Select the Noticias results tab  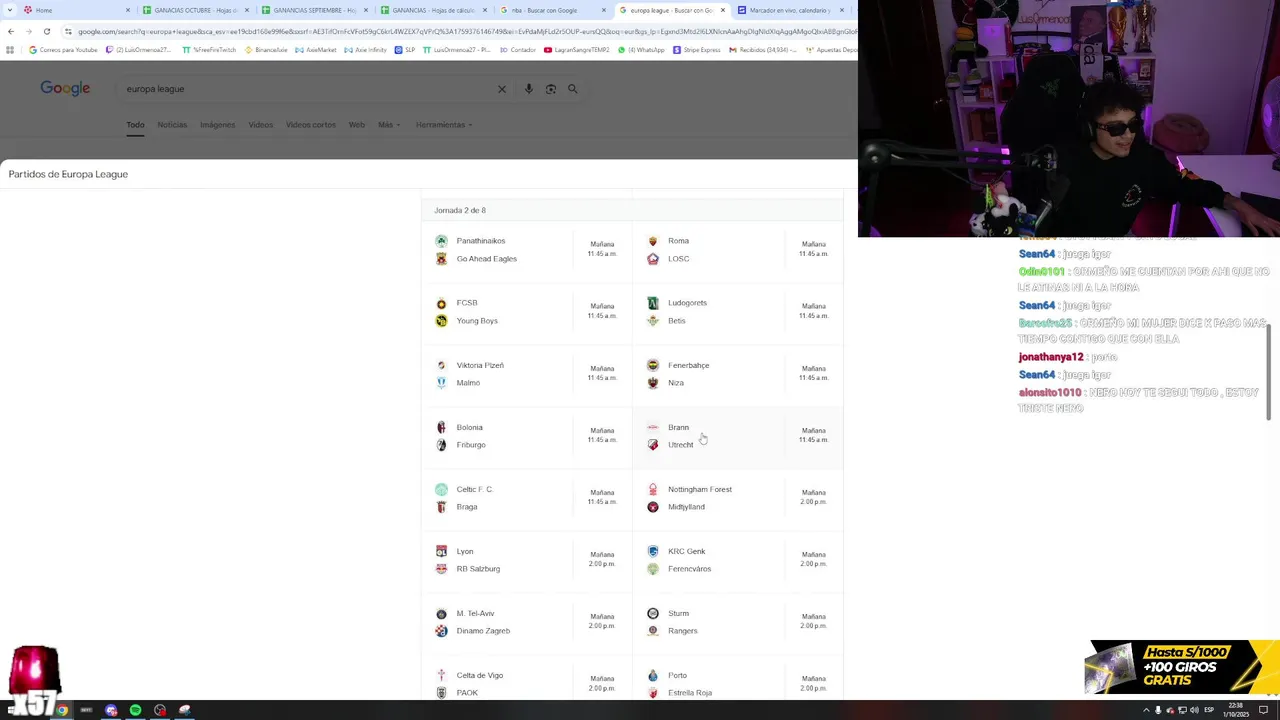[172, 125]
